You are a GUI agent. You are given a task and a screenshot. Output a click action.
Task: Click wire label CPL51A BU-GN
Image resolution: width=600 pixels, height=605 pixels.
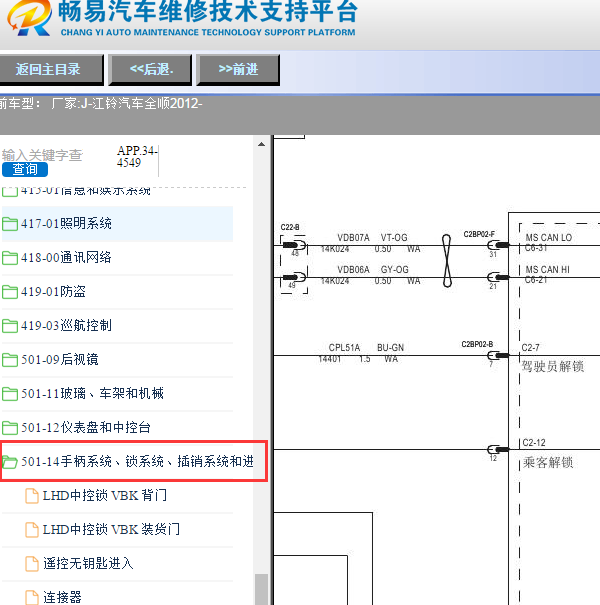[366, 348]
